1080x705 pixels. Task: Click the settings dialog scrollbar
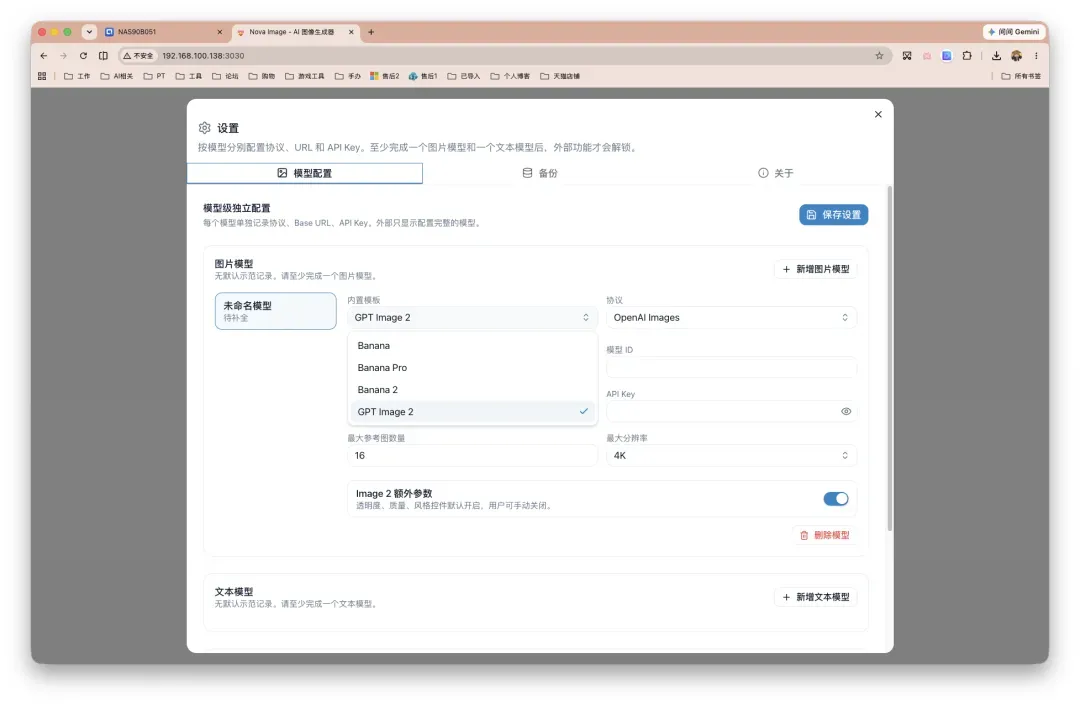coord(890,358)
